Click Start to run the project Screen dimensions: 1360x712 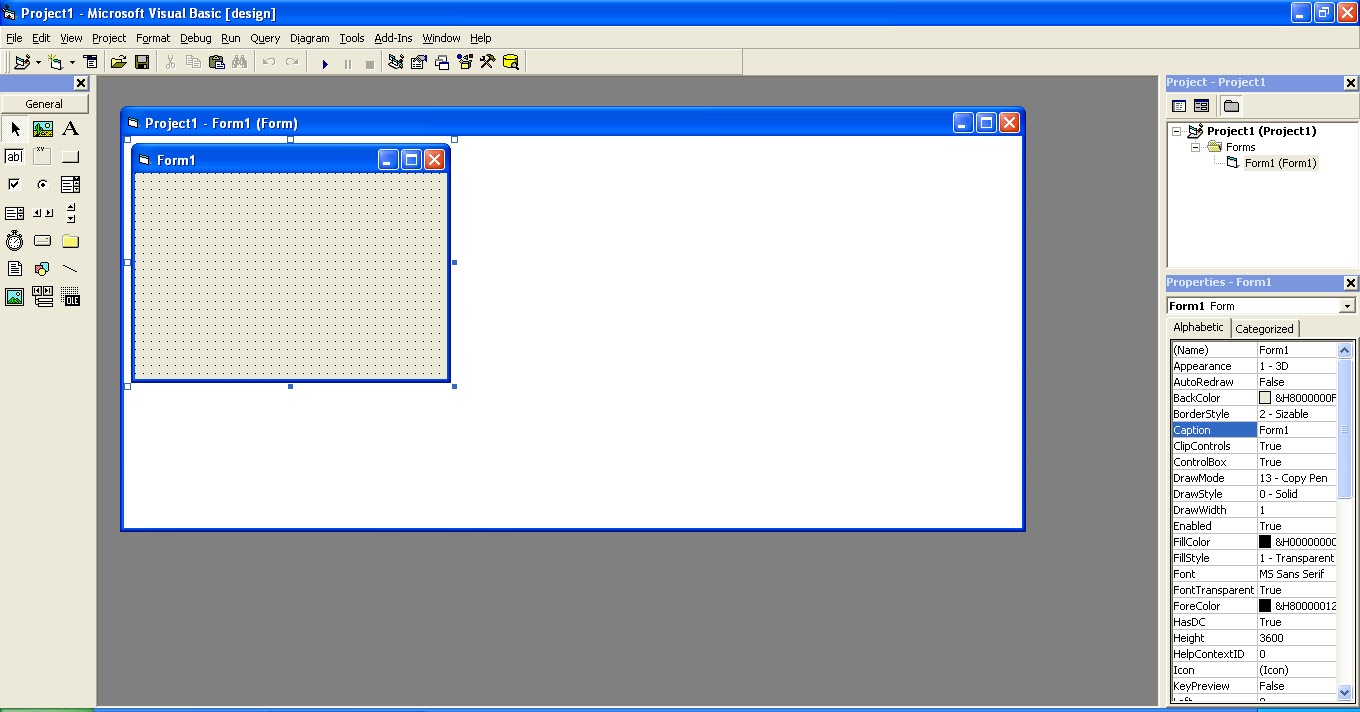click(324, 61)
